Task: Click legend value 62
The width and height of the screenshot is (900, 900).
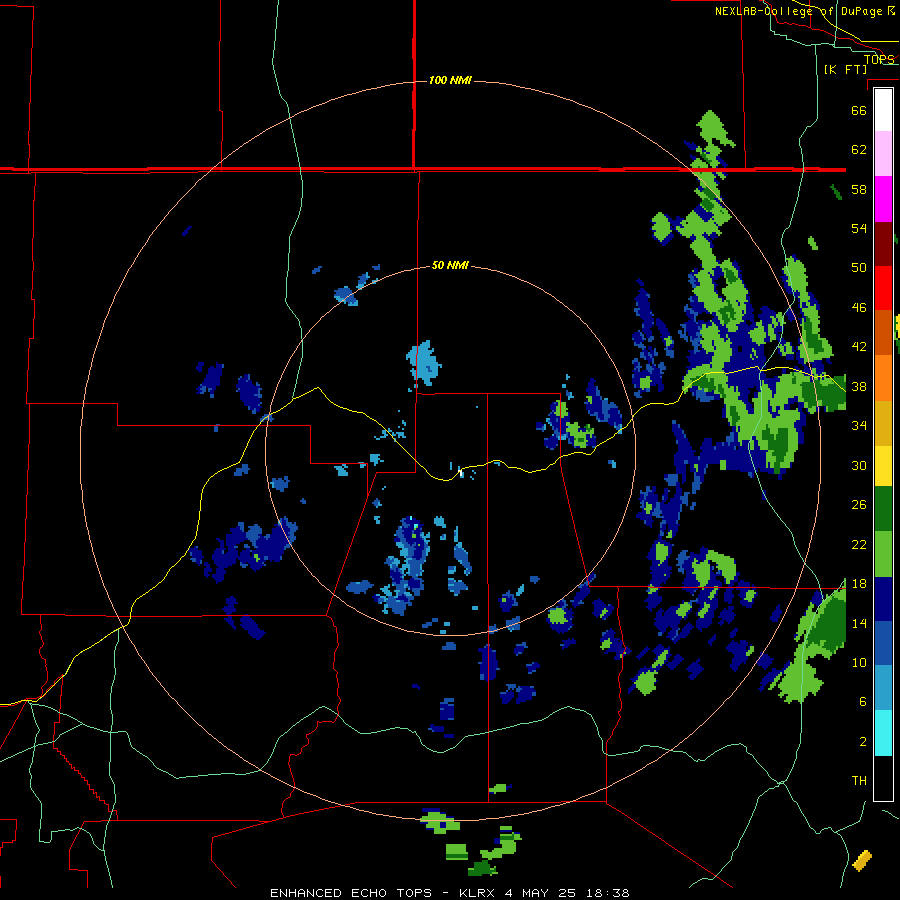Action: click(859, 150)
